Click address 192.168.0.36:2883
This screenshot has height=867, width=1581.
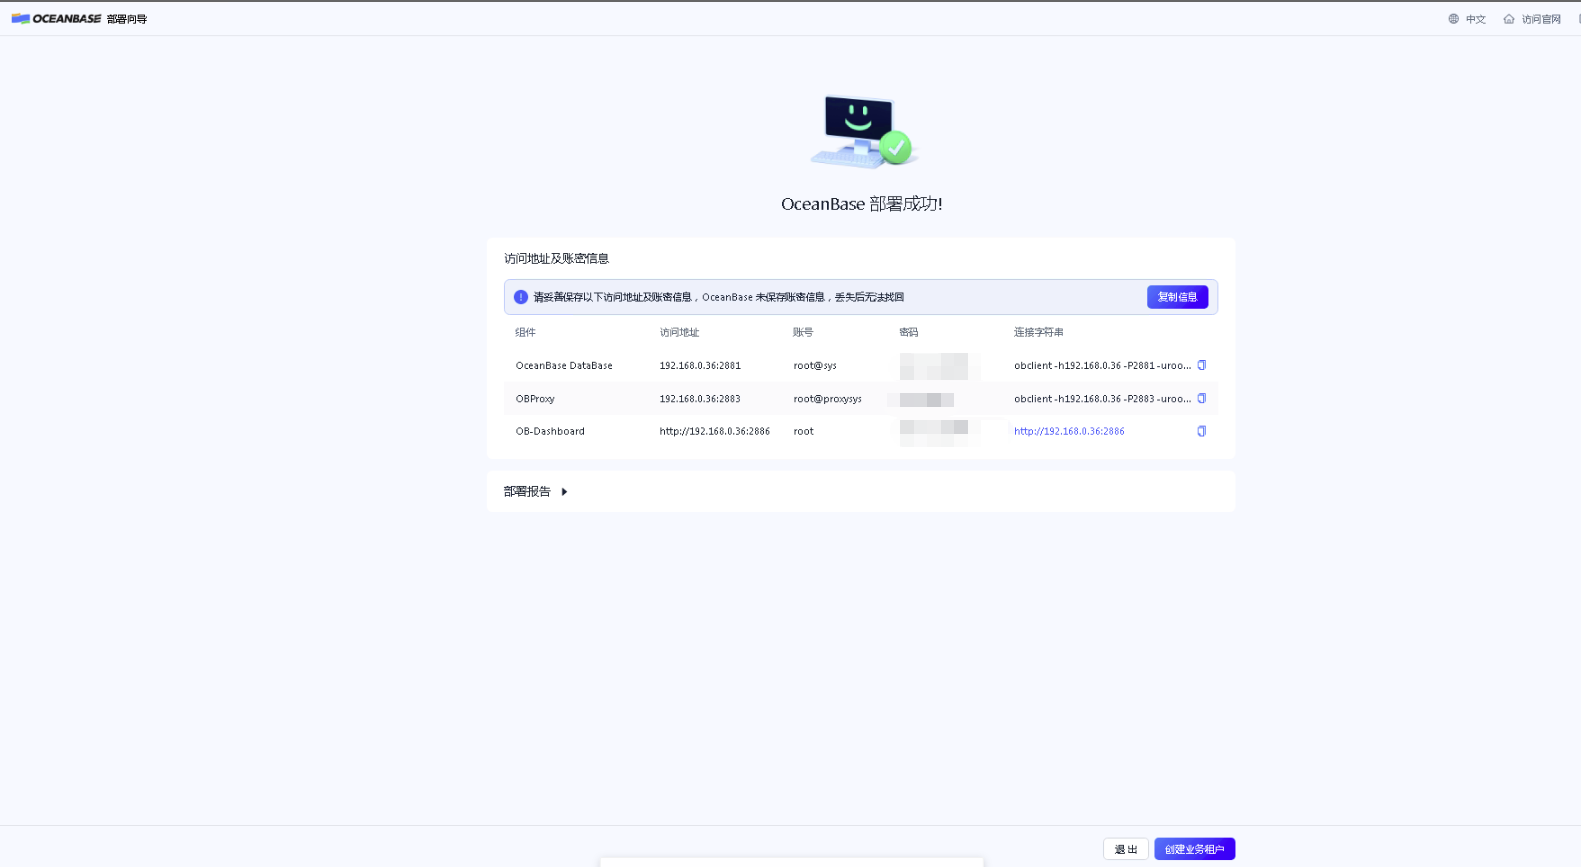point(700,399)
